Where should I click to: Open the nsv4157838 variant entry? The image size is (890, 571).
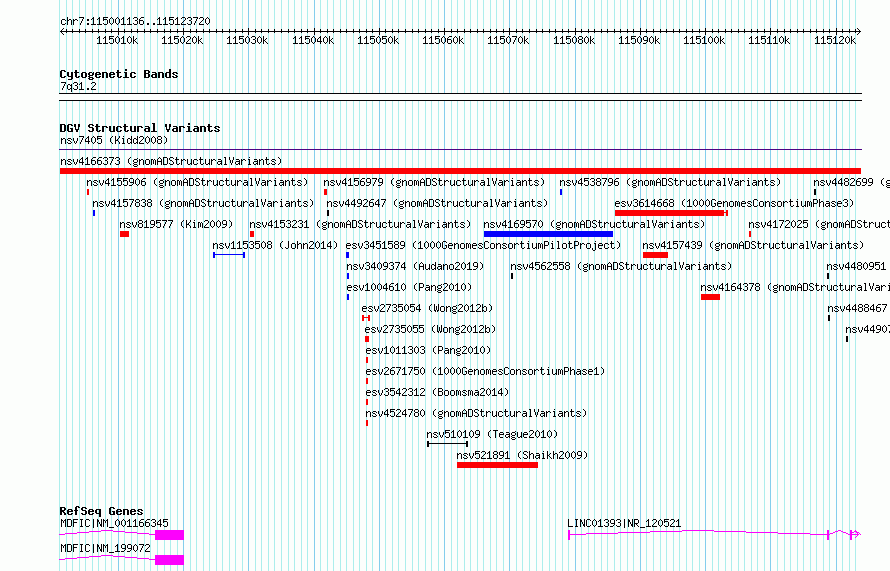pos(203,203)
